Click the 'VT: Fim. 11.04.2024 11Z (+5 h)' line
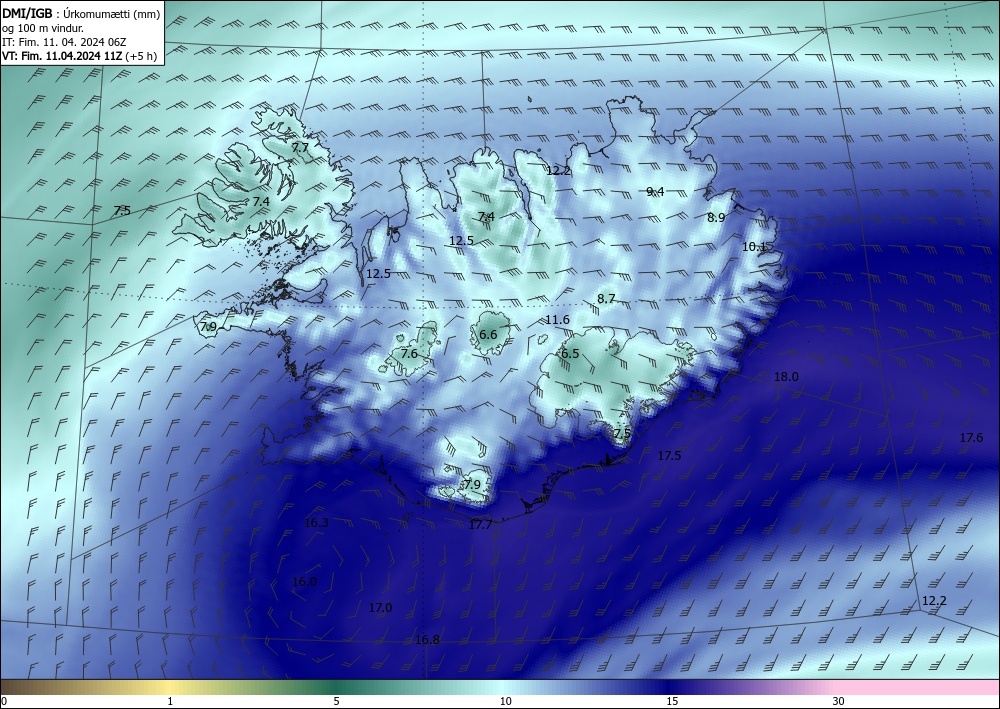 (x=79, y=55)
